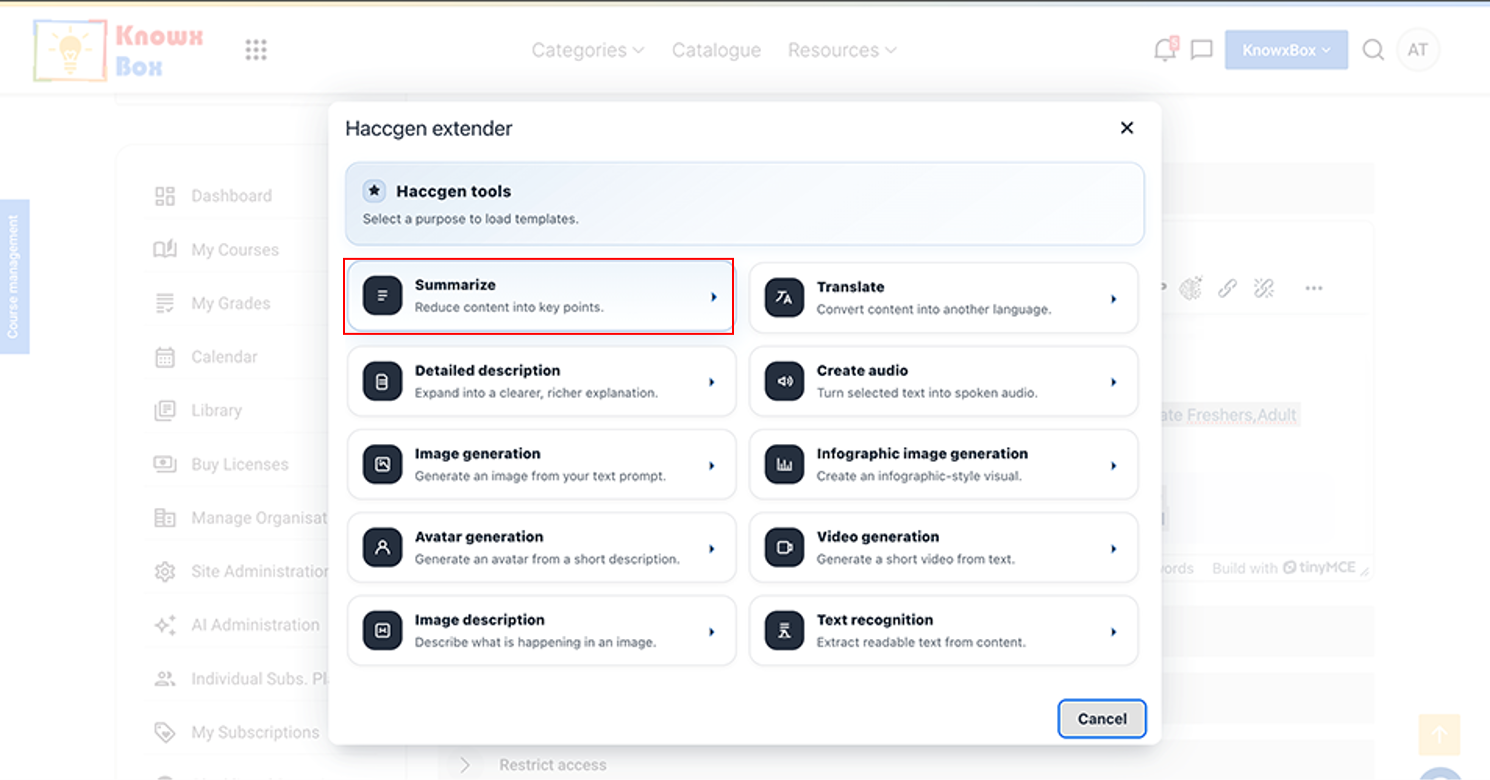The width and height of the screenshot is (1490, 780).
Task: Open the Translate tool
Action: point(943,298)
